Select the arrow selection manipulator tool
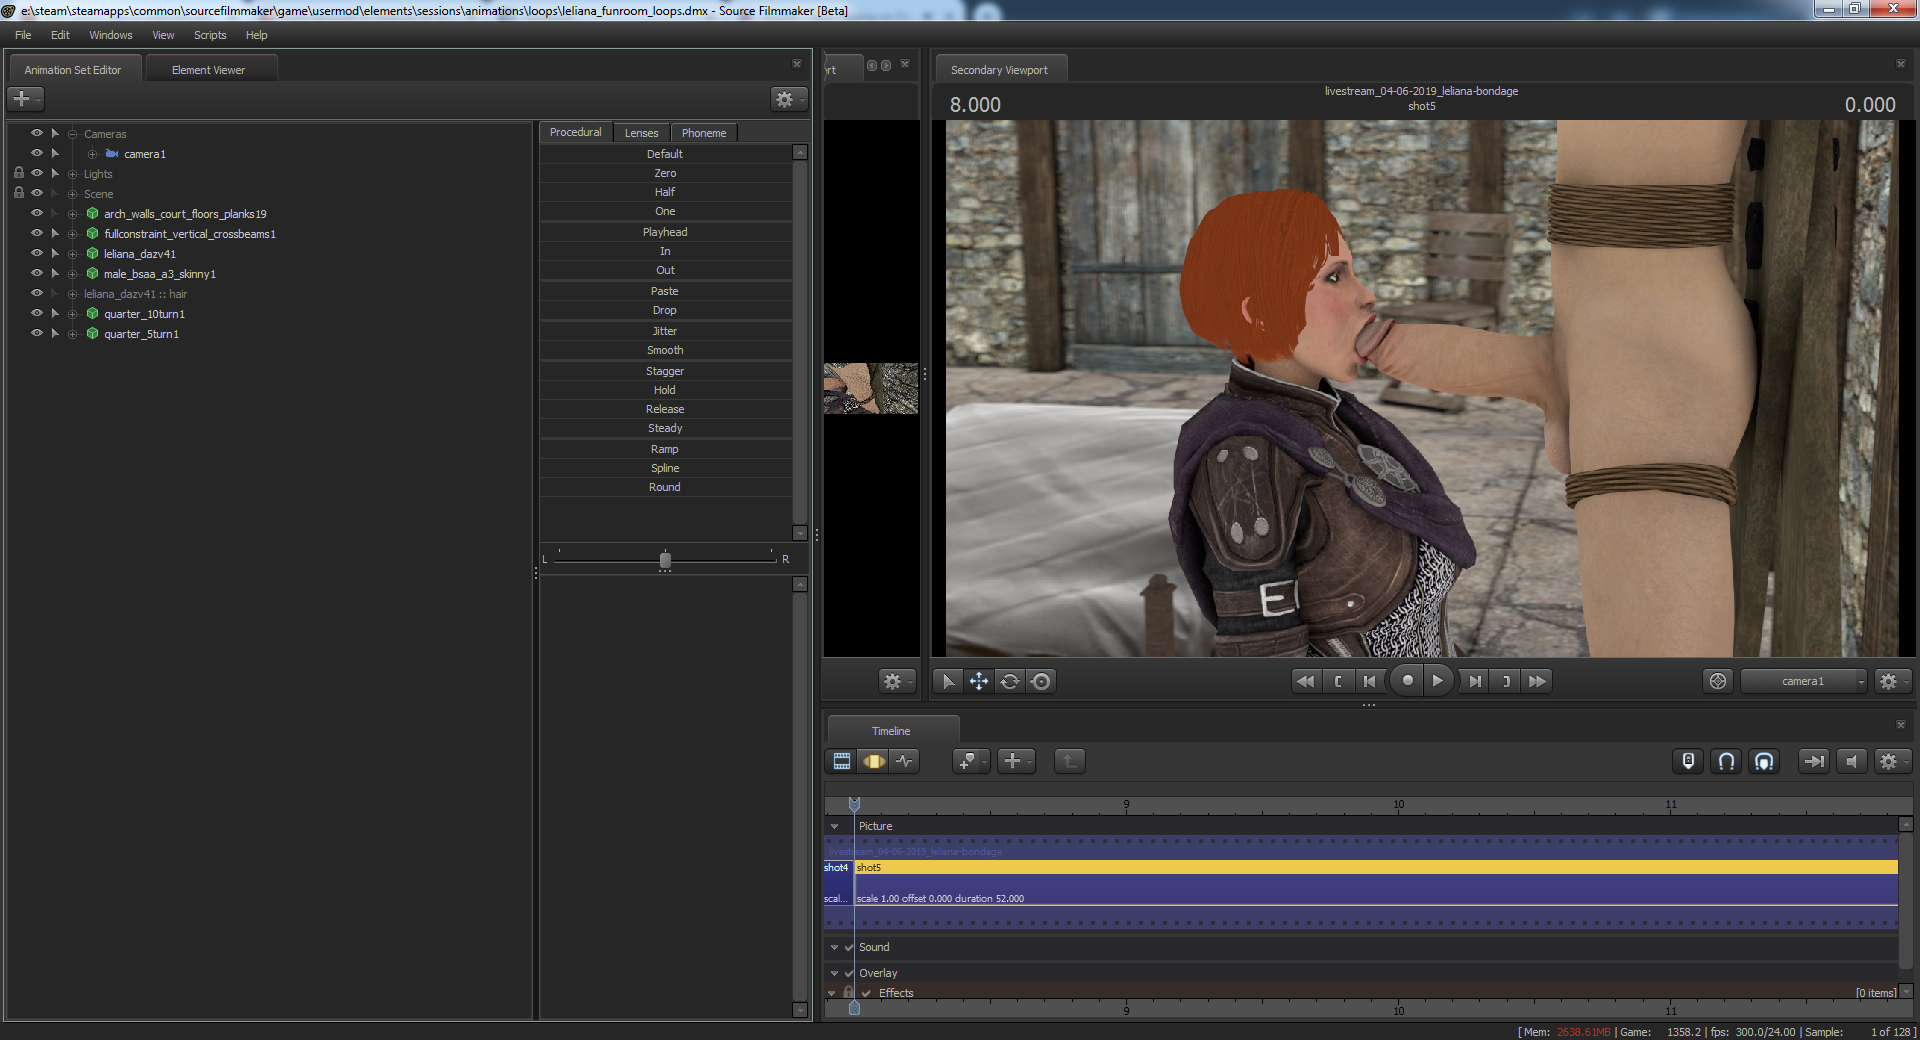 [x=948, y=681]
